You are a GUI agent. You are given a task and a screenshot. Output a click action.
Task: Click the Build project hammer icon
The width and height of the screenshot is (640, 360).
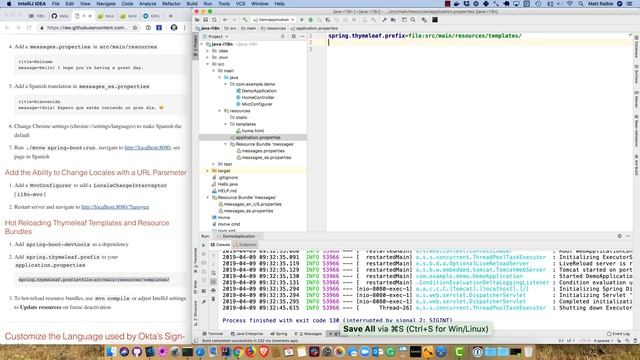(x=244, y=20)
